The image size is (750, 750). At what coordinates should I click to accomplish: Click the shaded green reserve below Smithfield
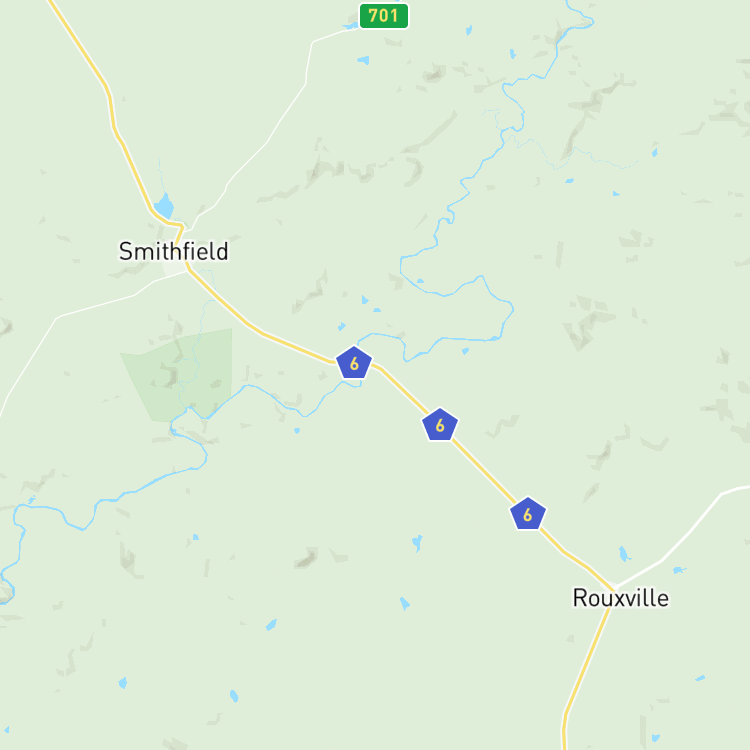pyautogui.click(x=184, y=375)
